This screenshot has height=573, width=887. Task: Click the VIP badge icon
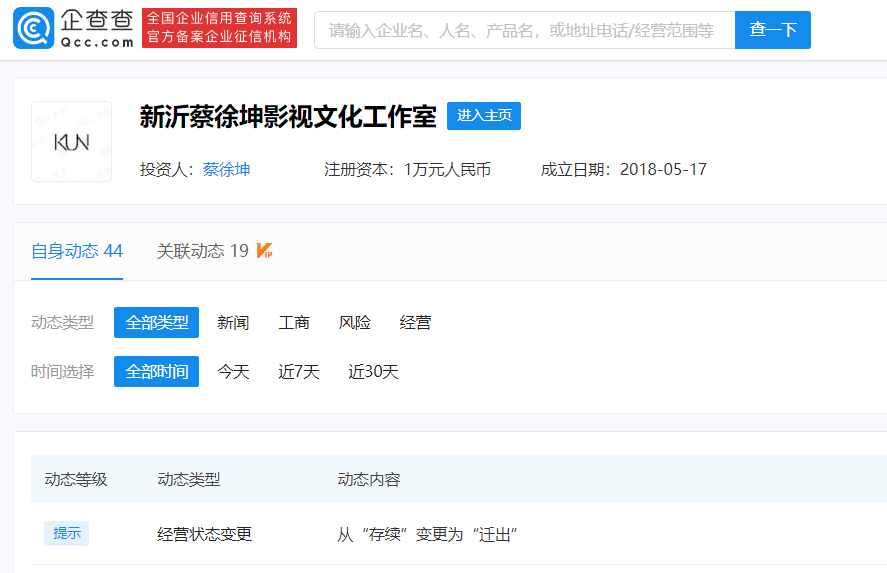point(264,251)
